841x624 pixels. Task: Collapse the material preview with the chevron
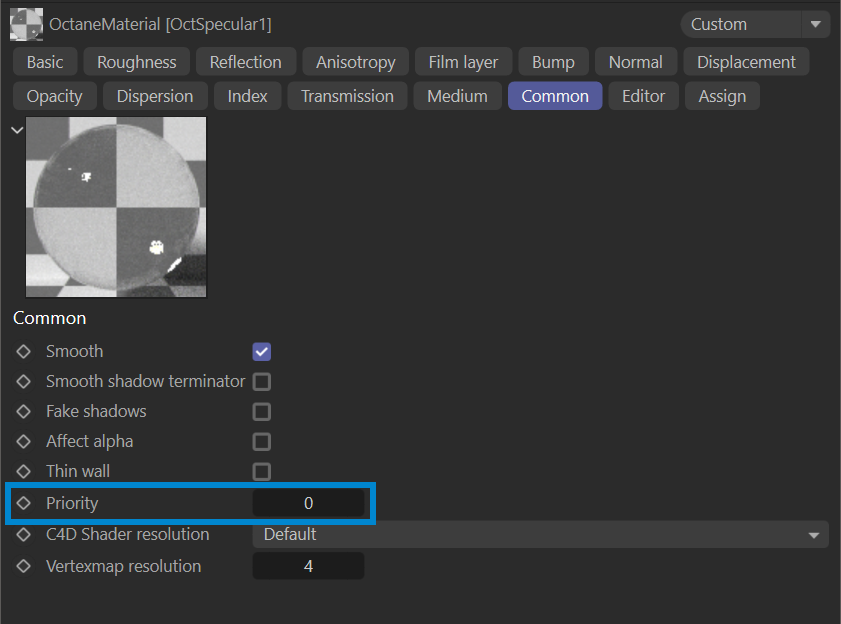(16, 129)
